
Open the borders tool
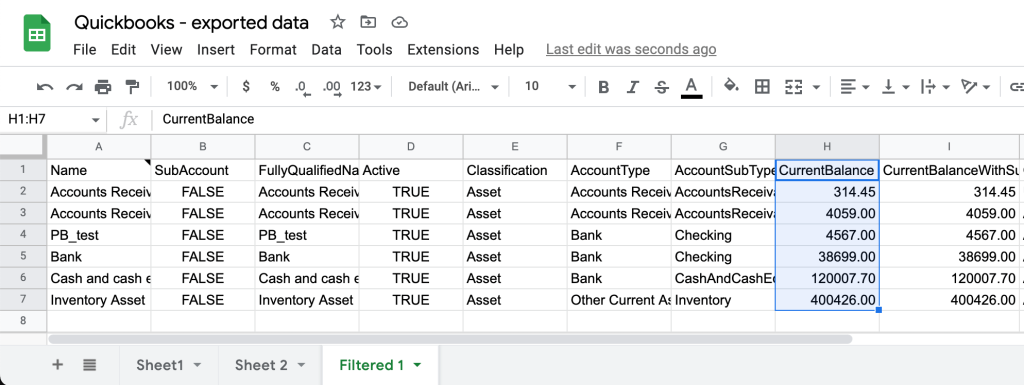coord(761,87)
